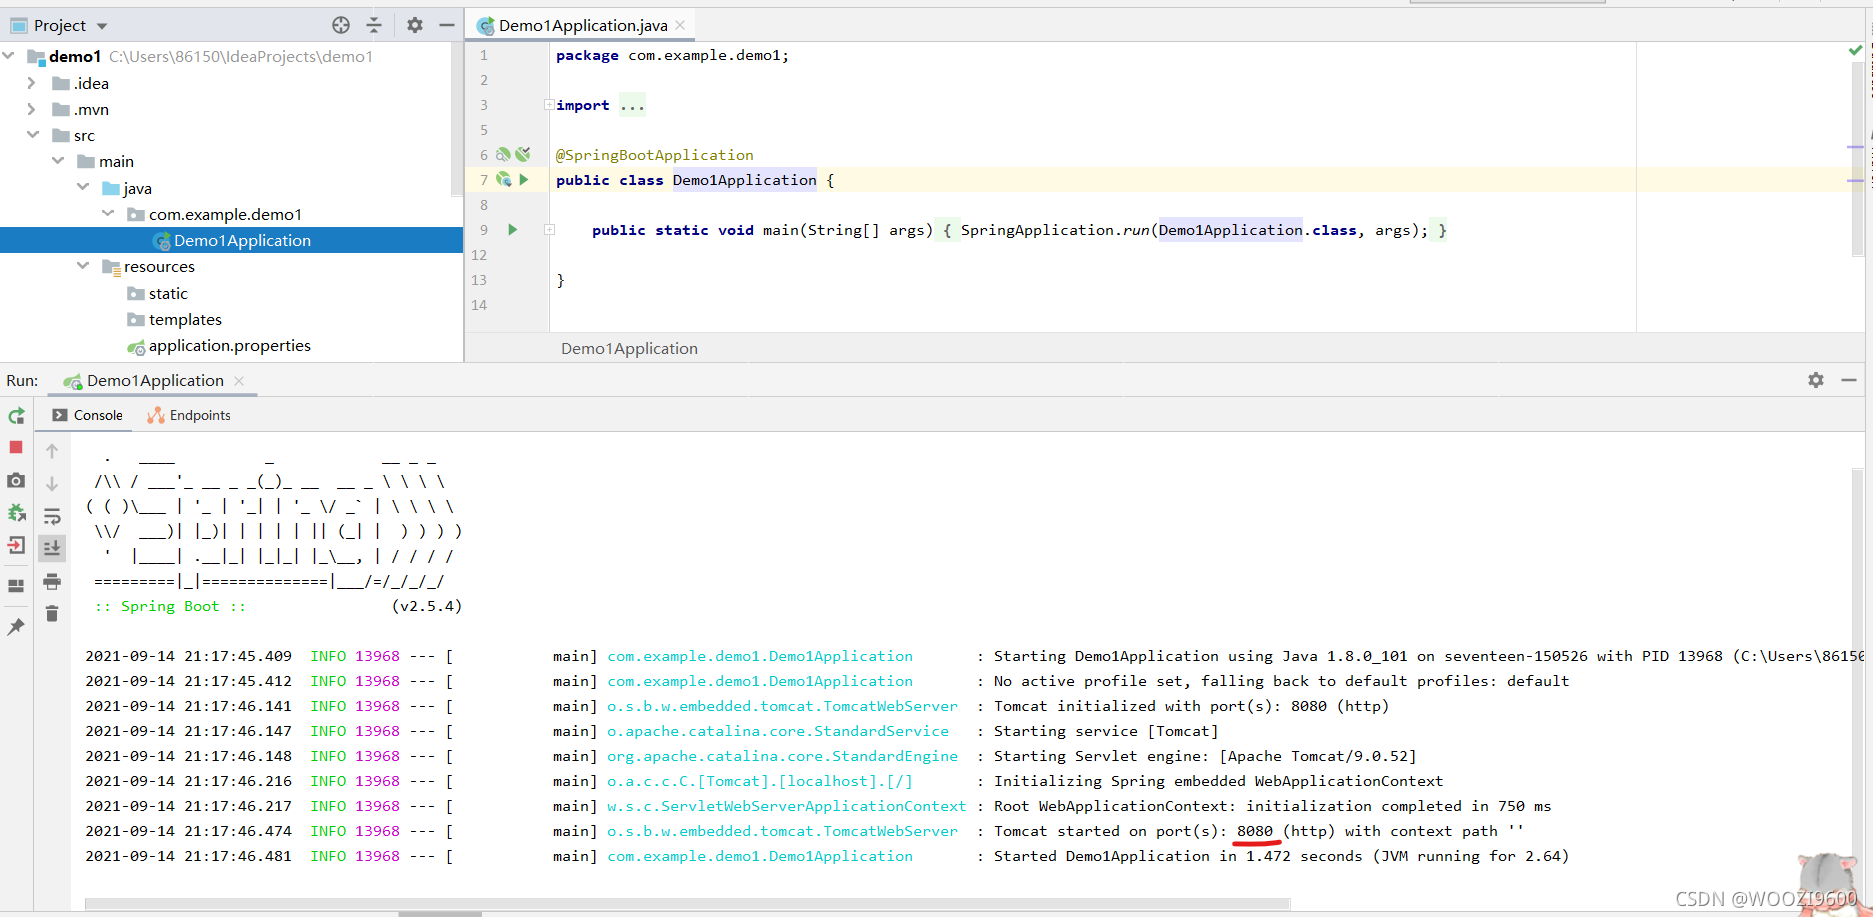This screenshot has width=1873, height=917.
Task: Click the @SpringBootApplication annotation in editor
Action: (655, 155)
